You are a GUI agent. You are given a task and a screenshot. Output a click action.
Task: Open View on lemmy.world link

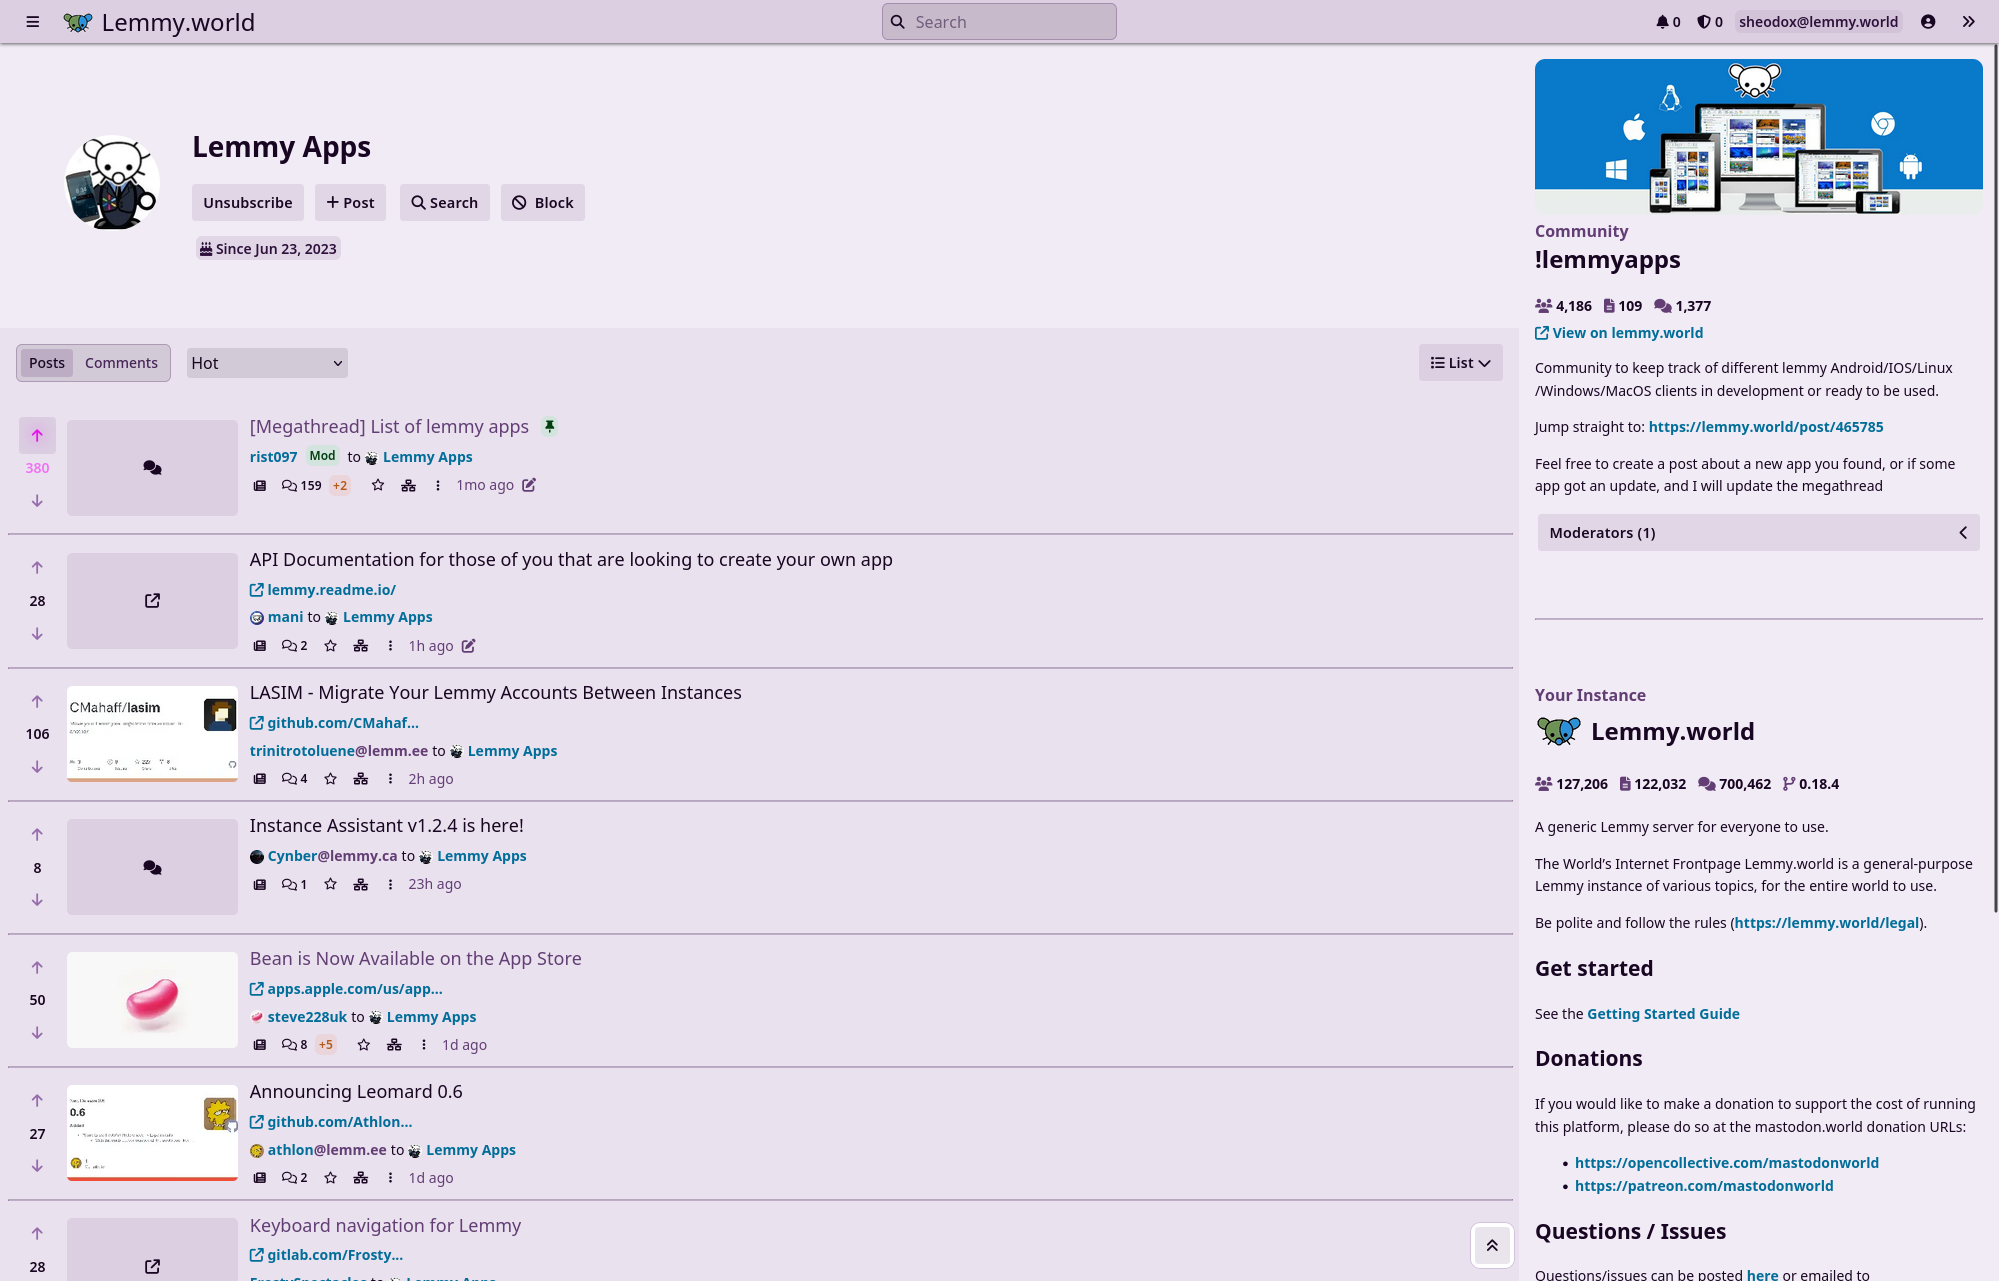[1619, 333]
